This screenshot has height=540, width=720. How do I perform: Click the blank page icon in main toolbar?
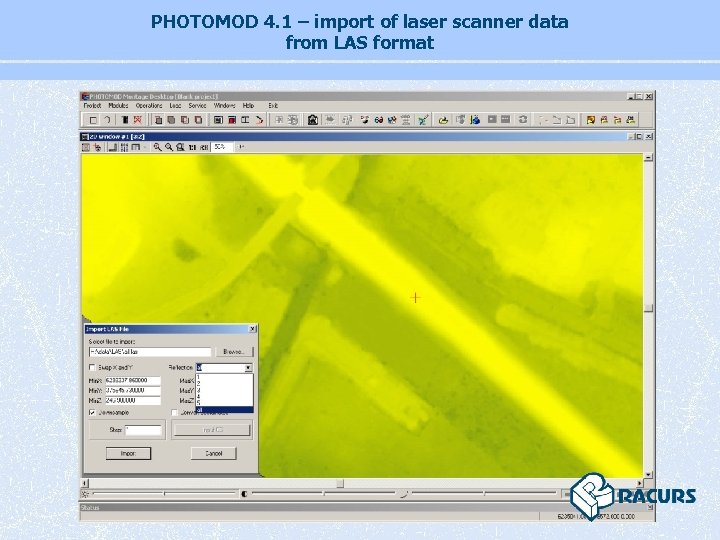coord(93,120)
